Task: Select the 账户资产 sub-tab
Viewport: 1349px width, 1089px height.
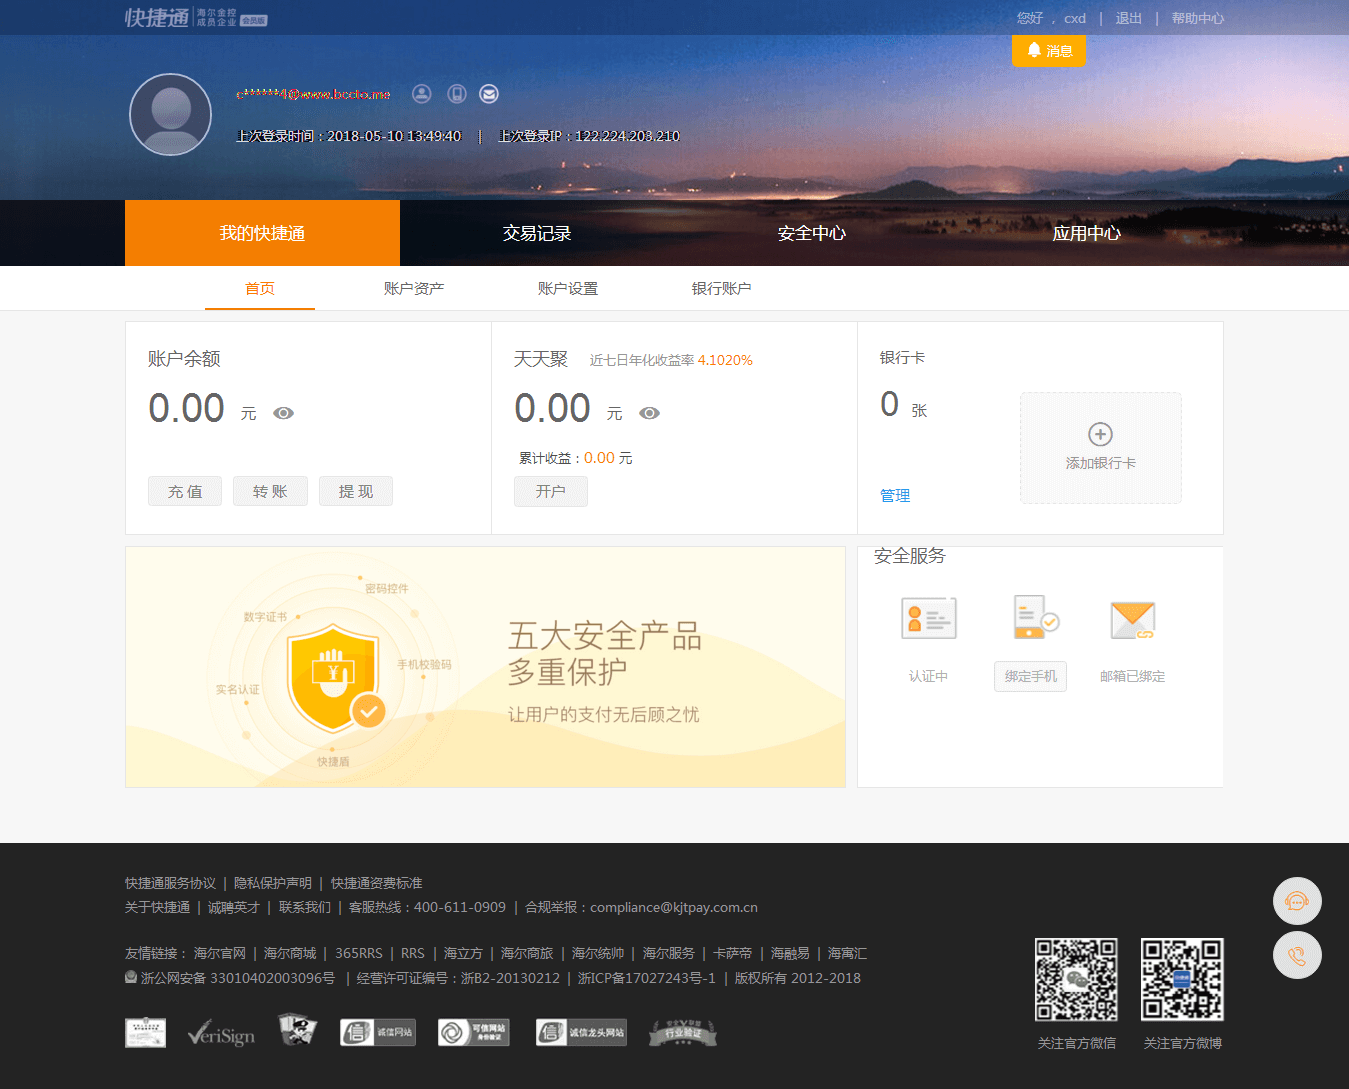Action: 414,288
